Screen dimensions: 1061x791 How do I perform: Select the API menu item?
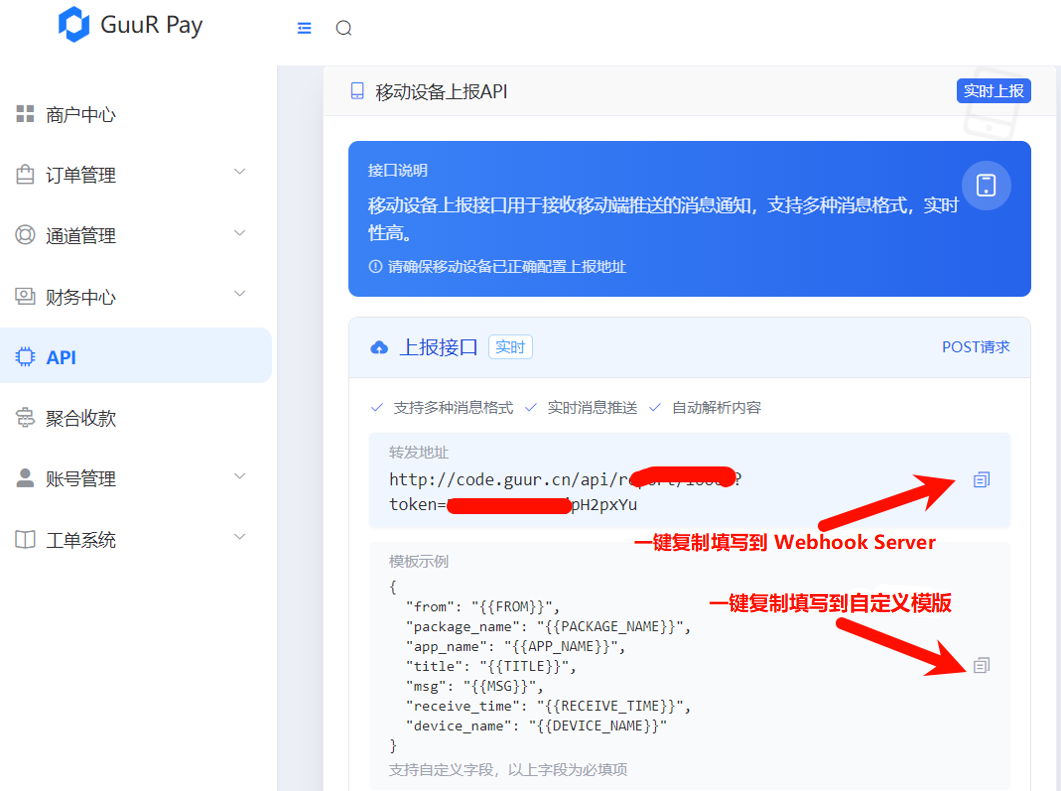[61, 357]
